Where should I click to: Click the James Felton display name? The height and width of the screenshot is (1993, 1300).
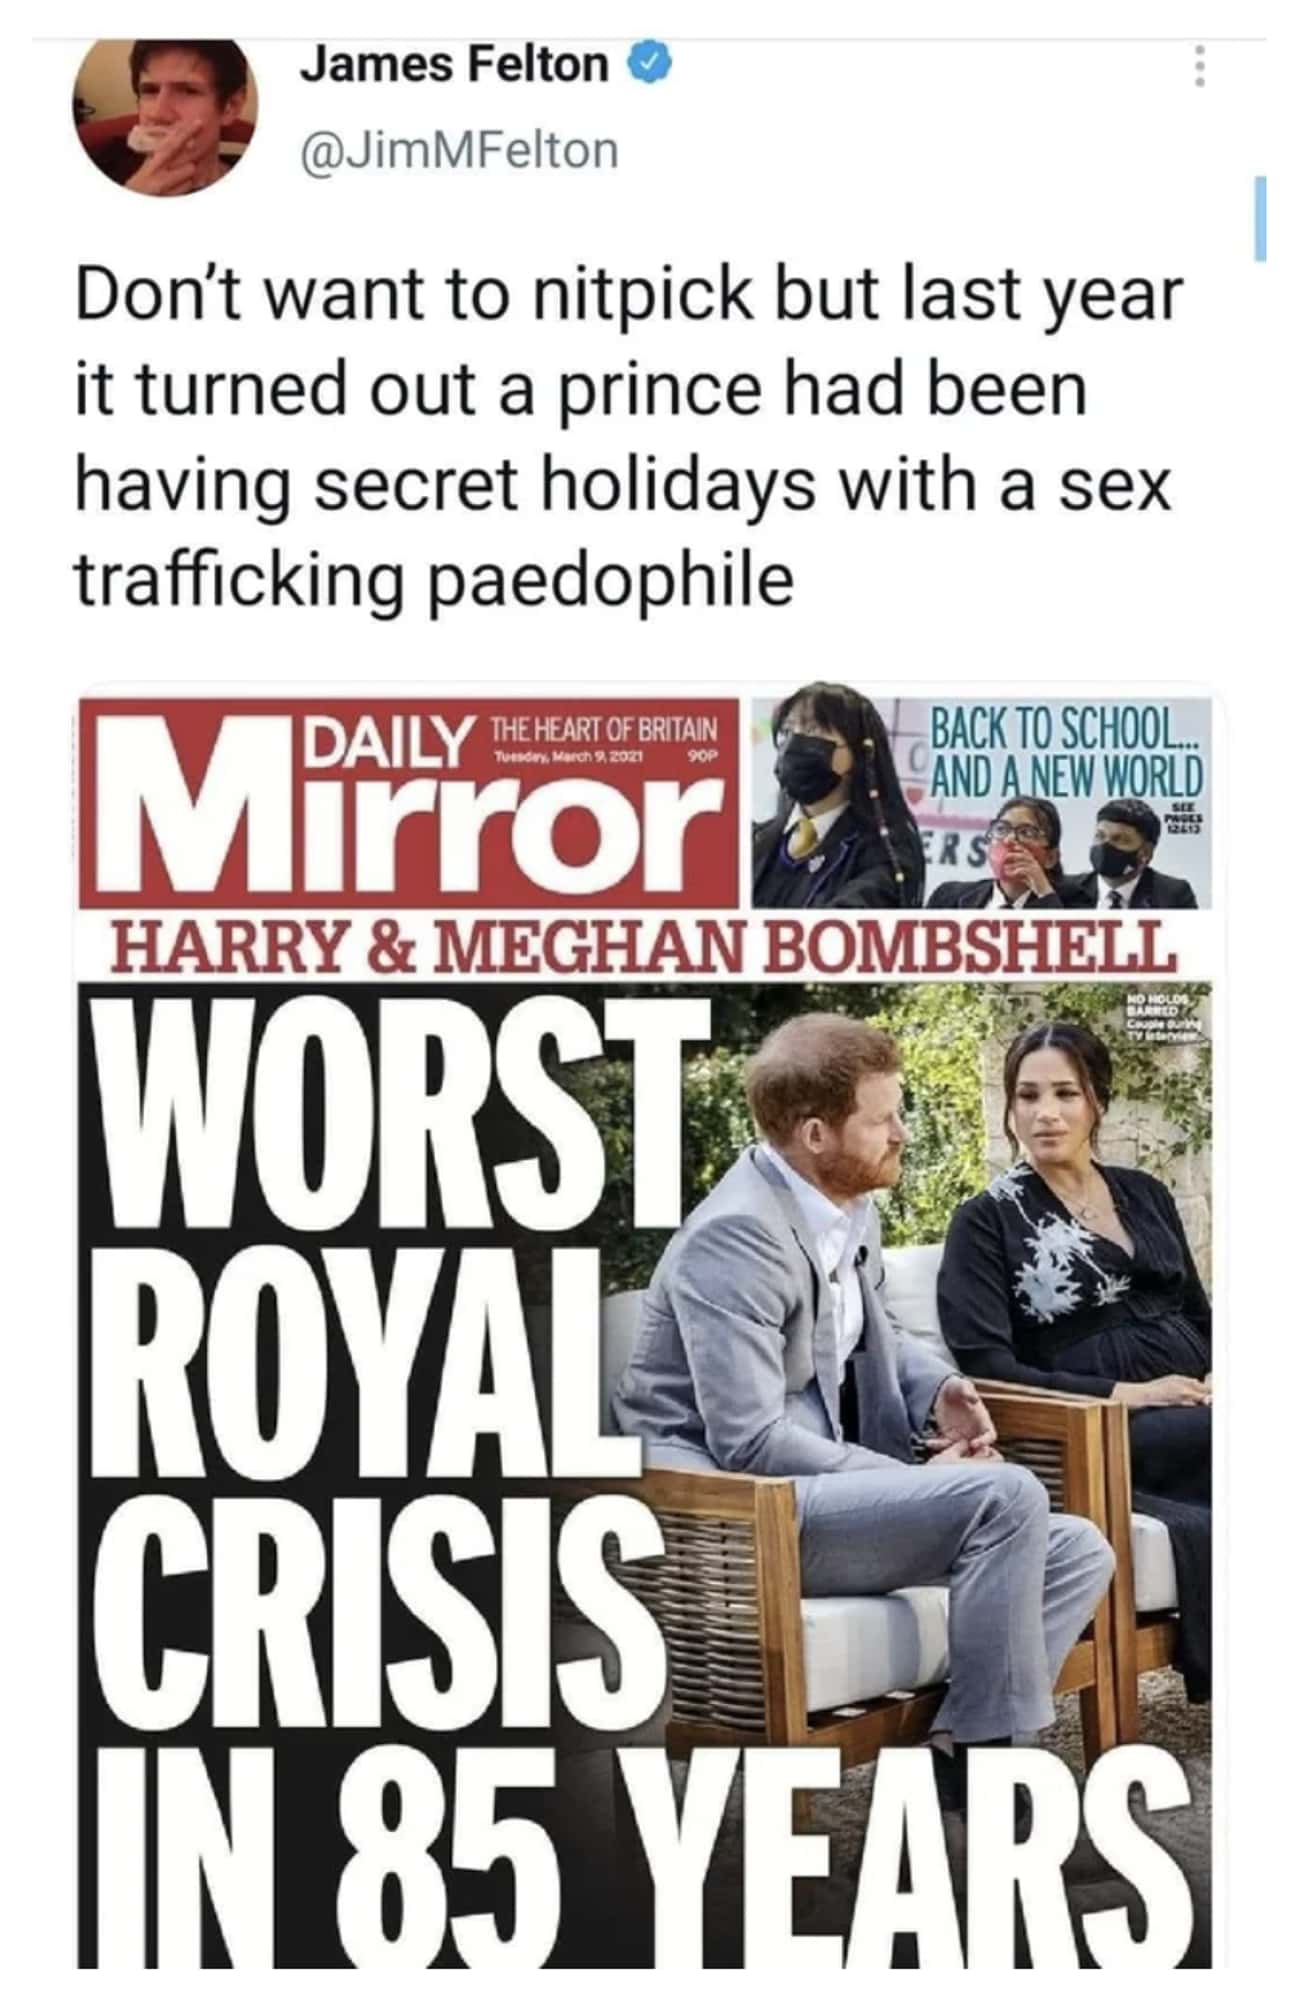(455, 66)
